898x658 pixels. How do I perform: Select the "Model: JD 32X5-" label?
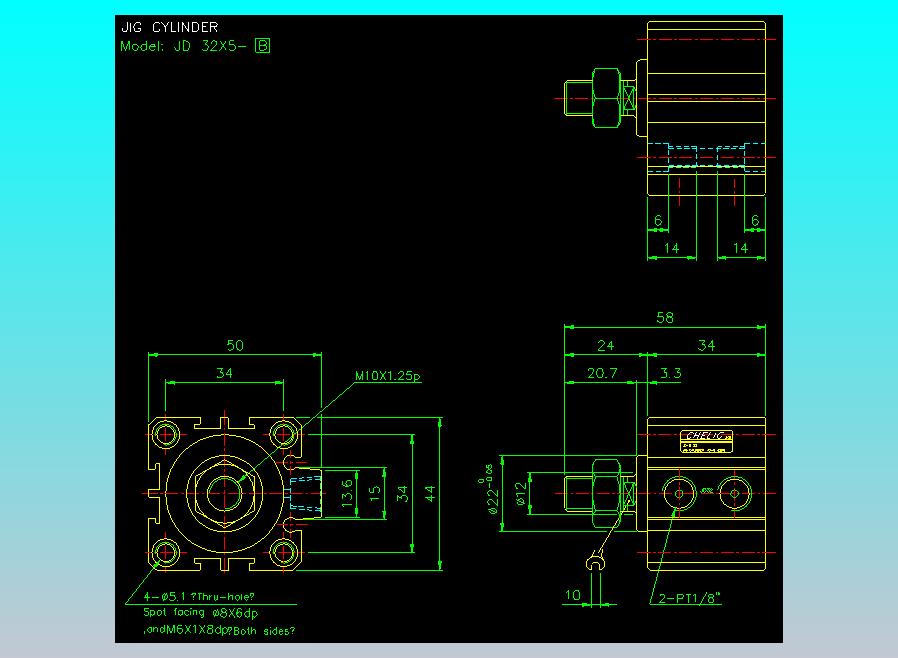(x=183, y=46)
